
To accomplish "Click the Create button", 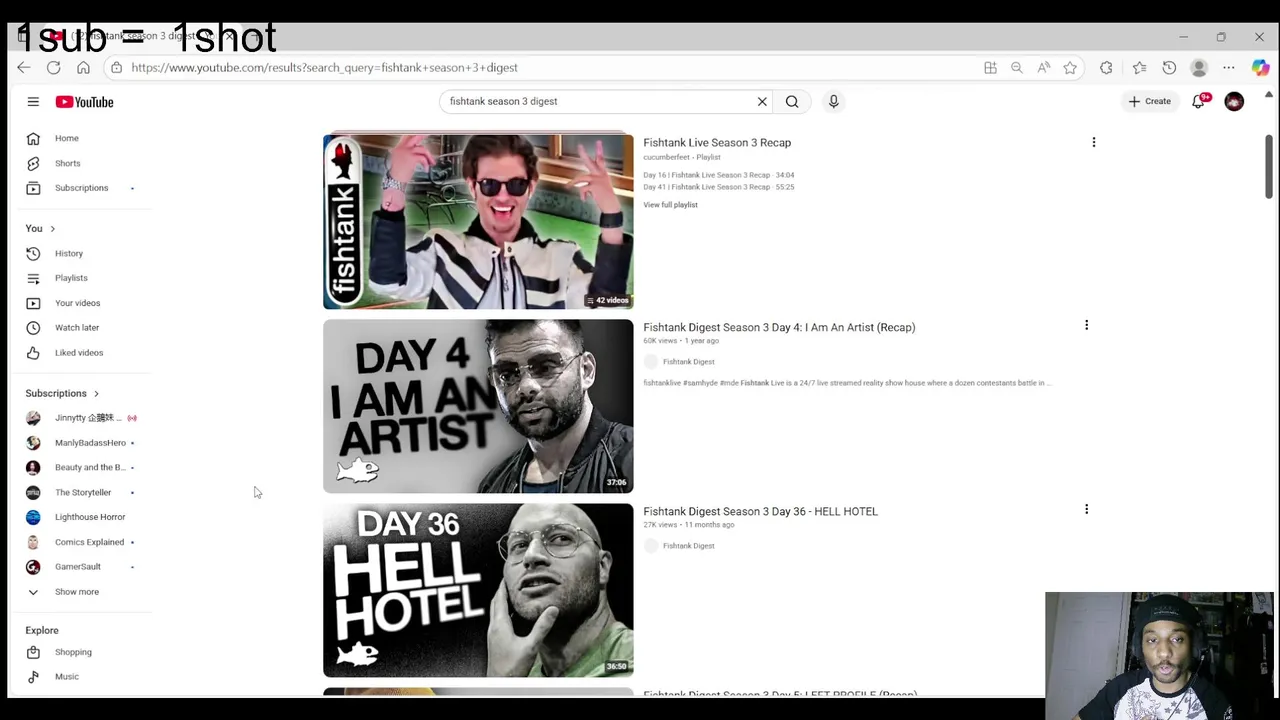I will coord(1150,101).
